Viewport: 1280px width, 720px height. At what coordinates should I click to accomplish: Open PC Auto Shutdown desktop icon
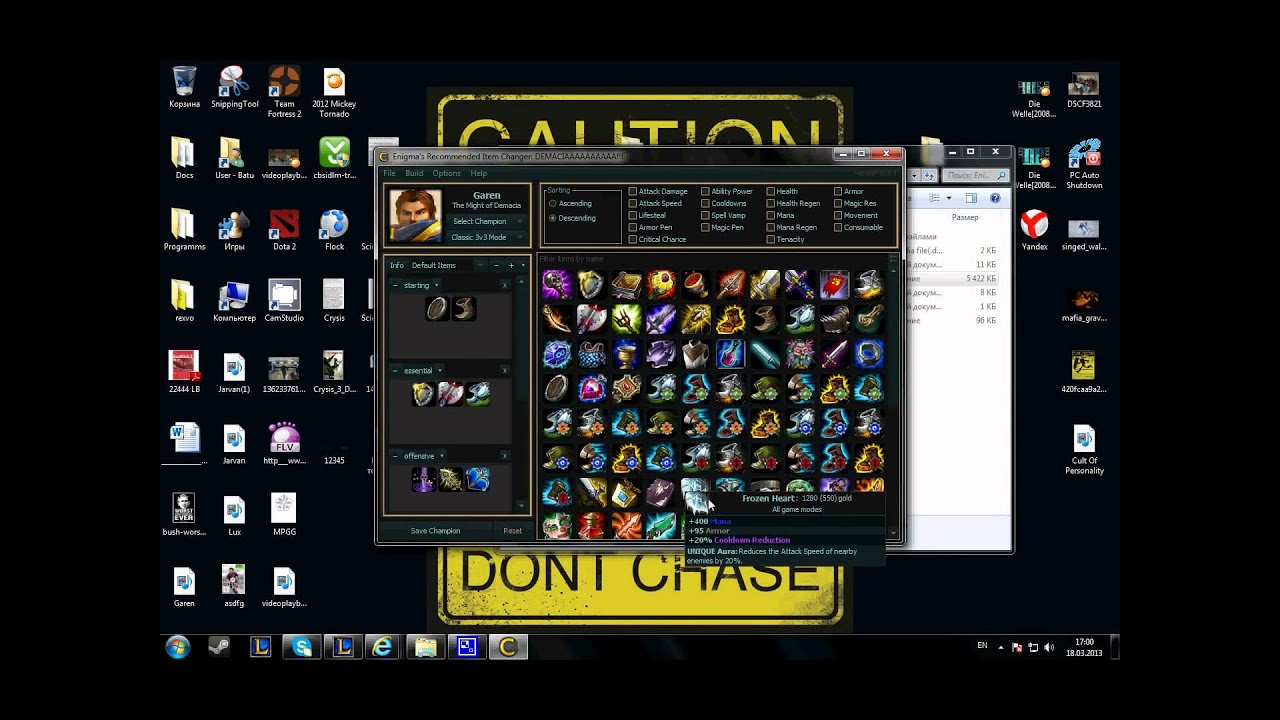tap(1084, 165)
